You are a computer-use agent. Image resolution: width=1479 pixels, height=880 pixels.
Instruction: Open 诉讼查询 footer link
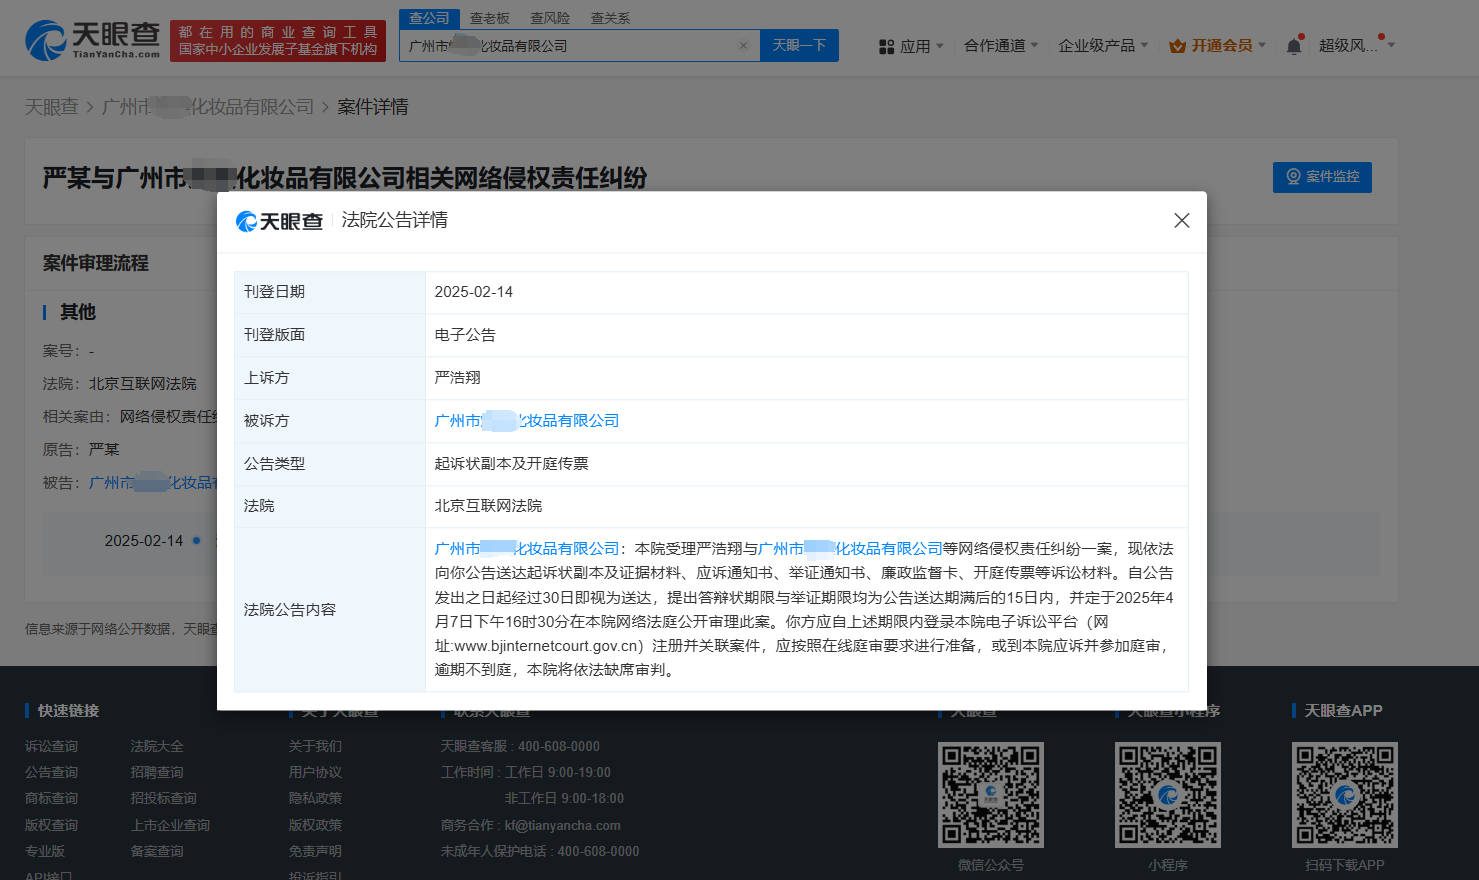coord(51,746)
